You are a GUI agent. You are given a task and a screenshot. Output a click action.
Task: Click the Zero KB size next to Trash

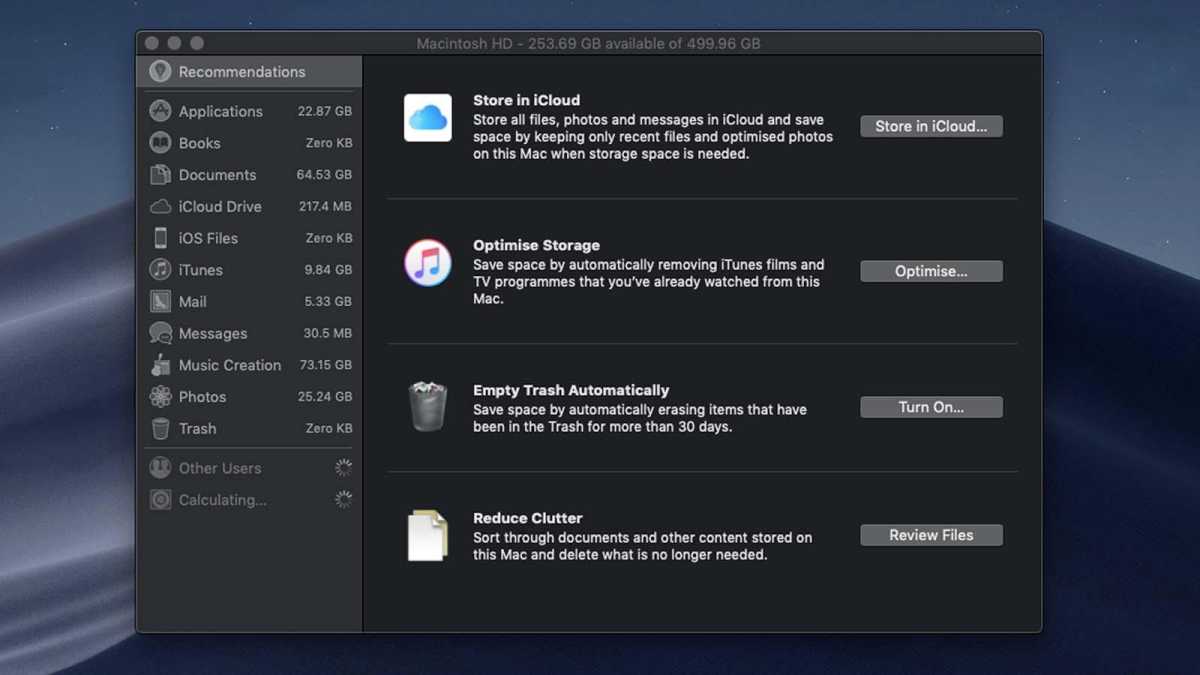coord(329,428)
